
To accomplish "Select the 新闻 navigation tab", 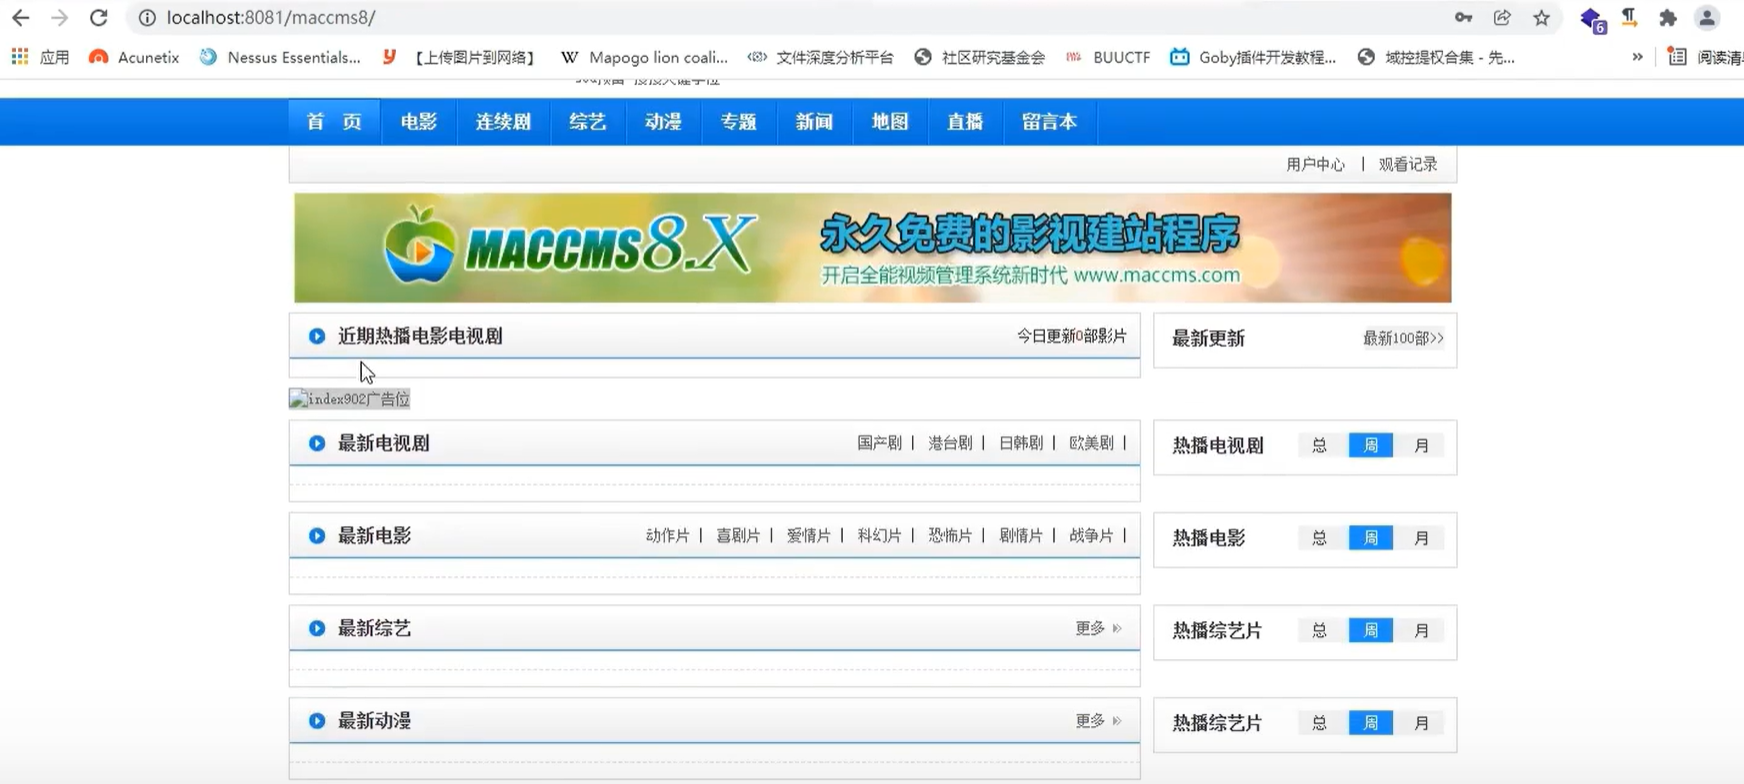I will coord(814,122).
